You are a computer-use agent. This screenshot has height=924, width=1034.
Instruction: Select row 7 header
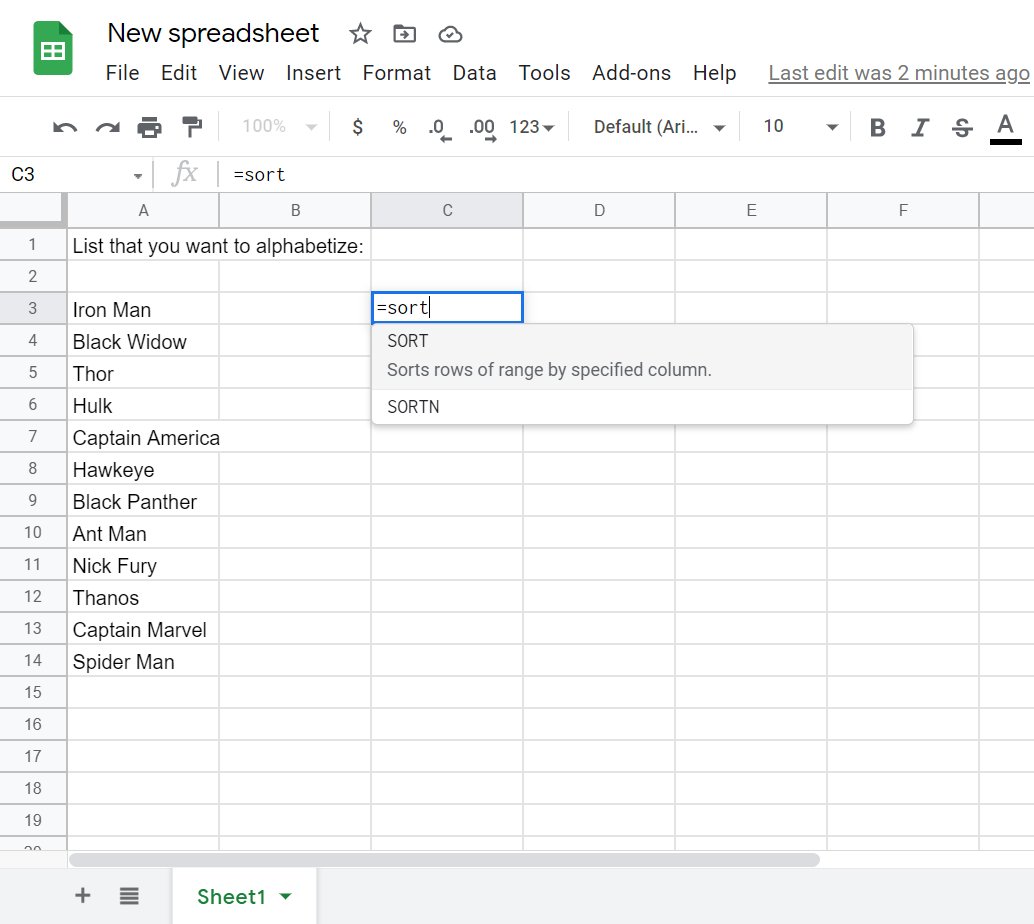tap(33, 437)
